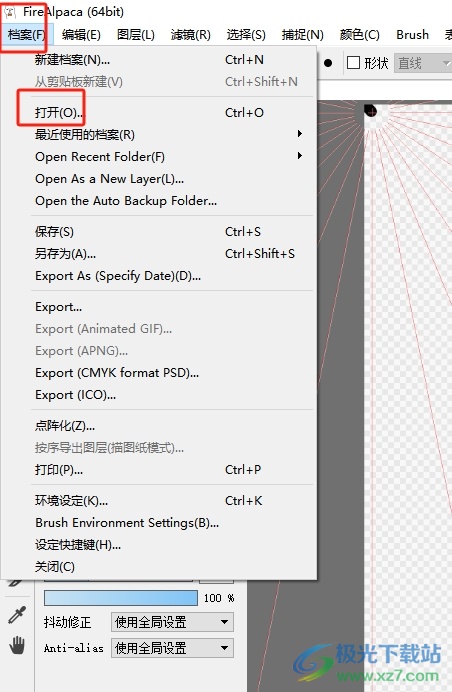This screenshot has width=452, height=692.
Task: Expand 最近使用的档案(R) submenu
Action: [159, 134]
